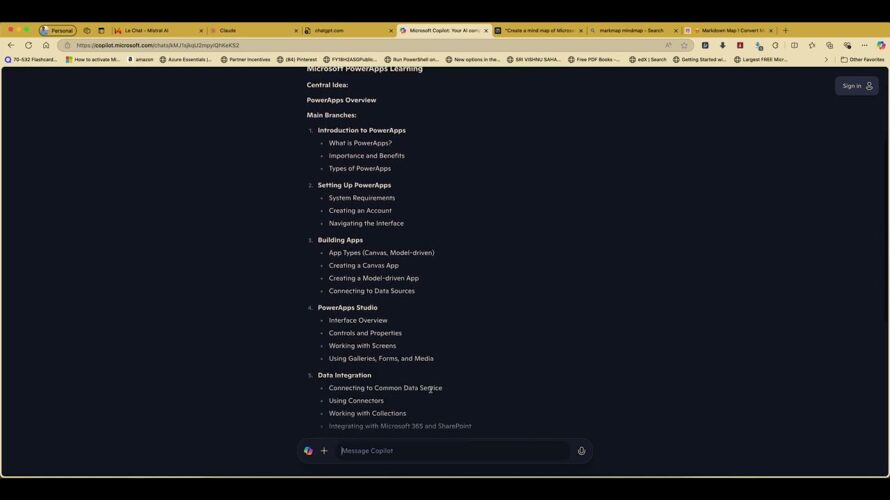Expand the favorites bar overflow chevron
Screen dimensions: 890x500
[826, 60]
